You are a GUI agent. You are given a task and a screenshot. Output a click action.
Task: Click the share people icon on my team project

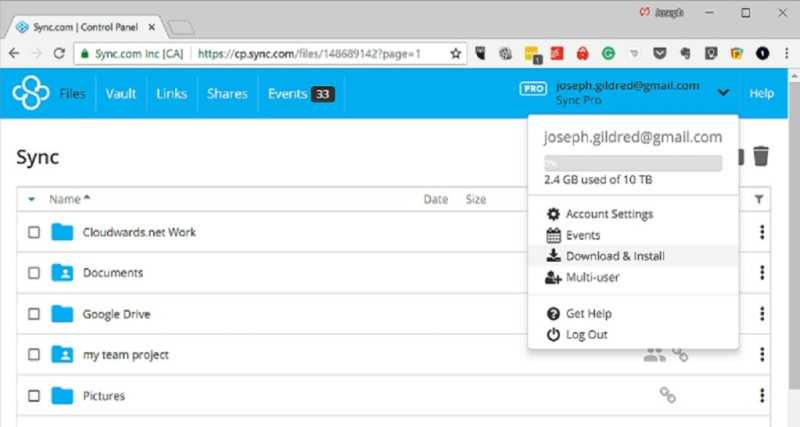[x=654, y=355]
